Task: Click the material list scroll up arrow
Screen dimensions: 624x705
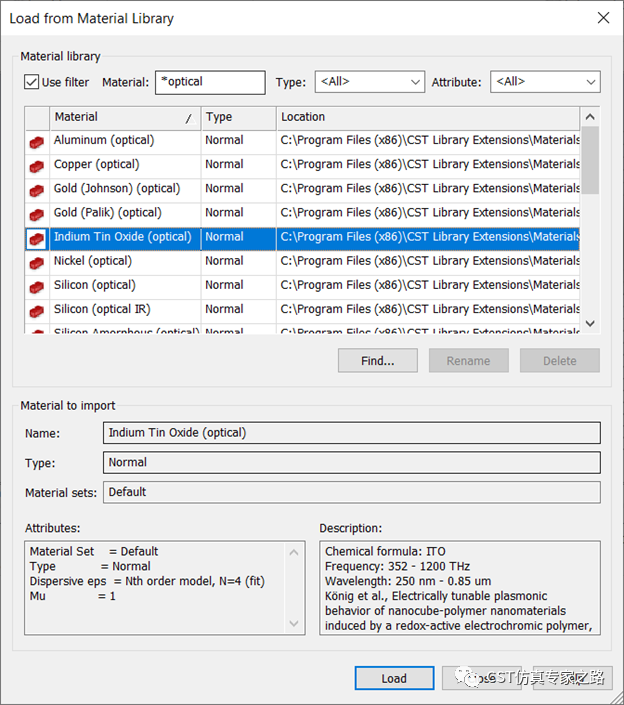Action: coord(590,117)
